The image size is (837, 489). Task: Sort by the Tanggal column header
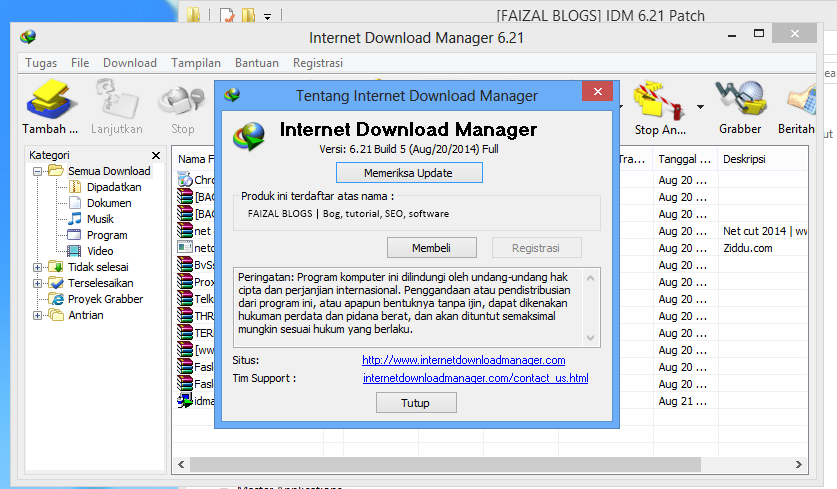685,159
